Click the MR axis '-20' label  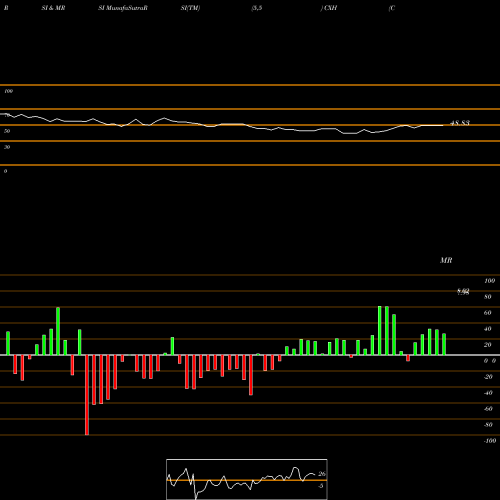[488, 377]
